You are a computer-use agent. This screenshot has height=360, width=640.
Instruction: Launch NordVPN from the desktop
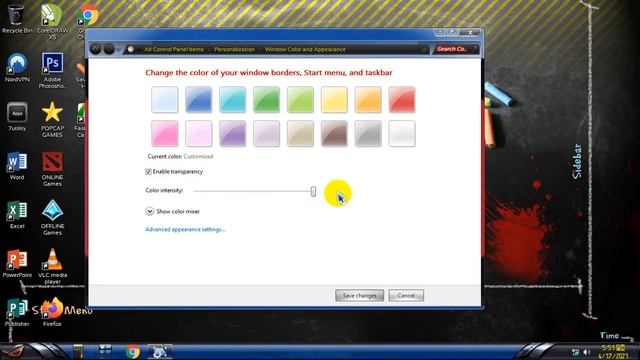17,67
